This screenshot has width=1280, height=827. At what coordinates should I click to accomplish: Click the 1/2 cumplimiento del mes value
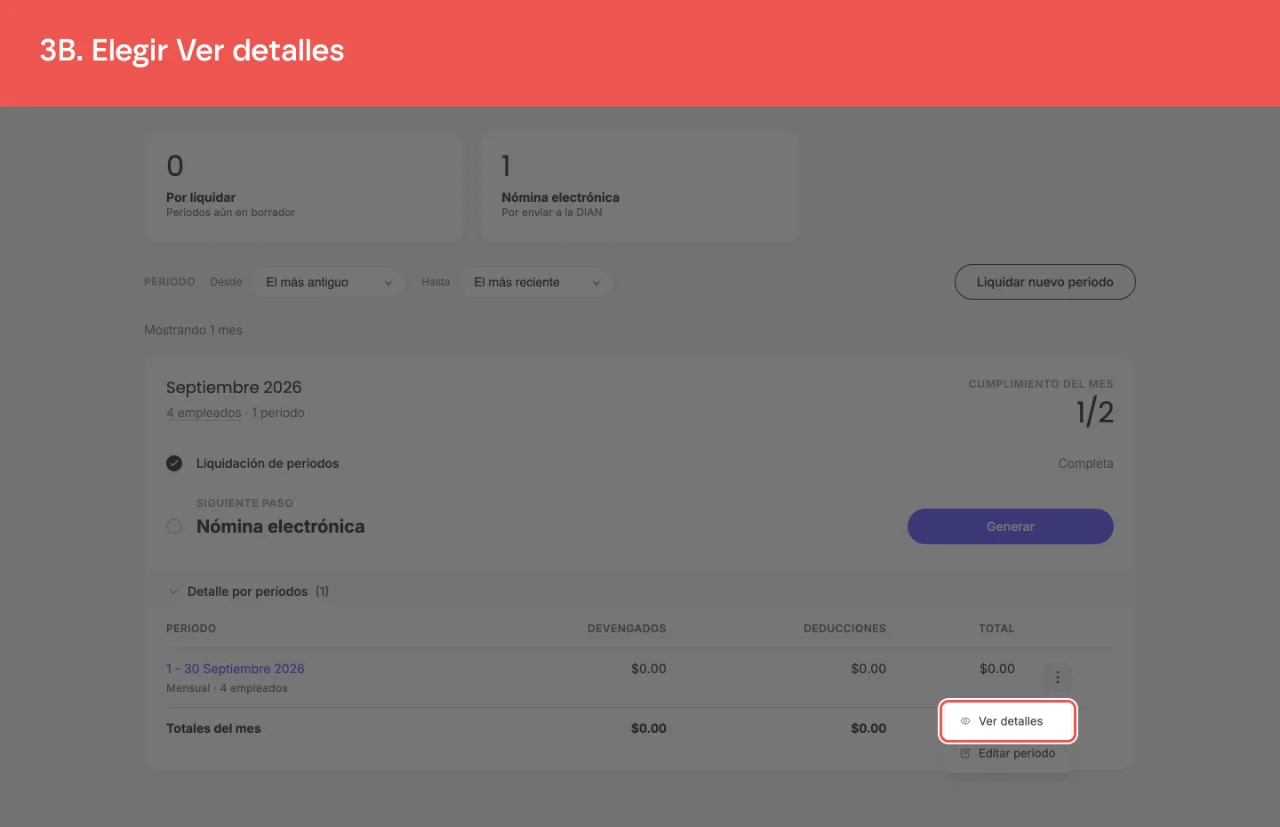click(x=1094, y=413)
